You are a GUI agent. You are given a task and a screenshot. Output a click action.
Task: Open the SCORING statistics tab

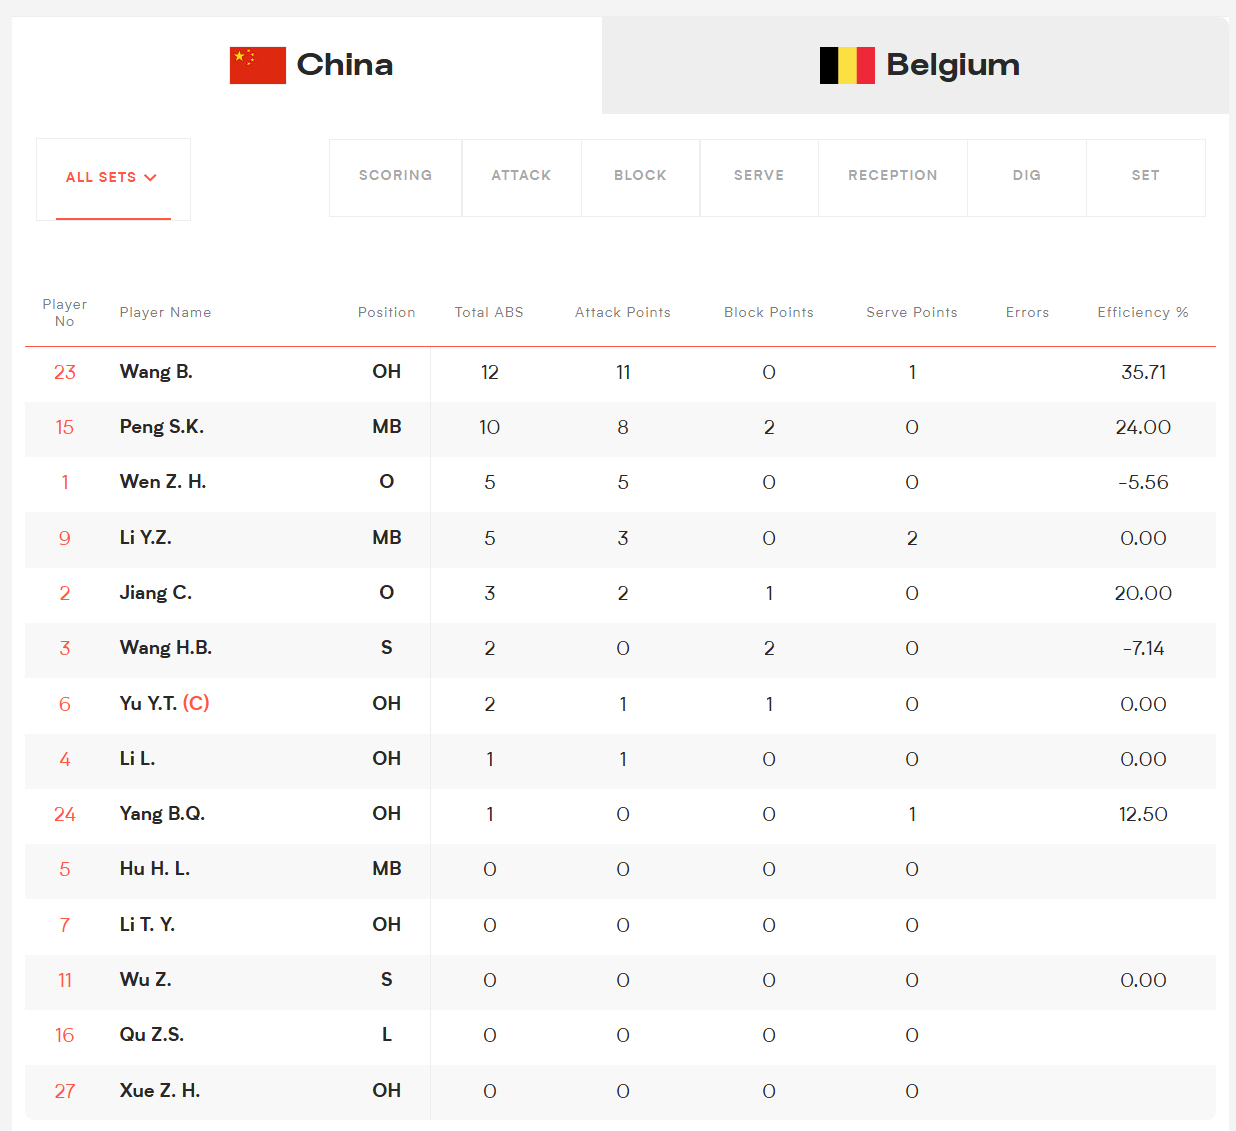click(395, 176)
